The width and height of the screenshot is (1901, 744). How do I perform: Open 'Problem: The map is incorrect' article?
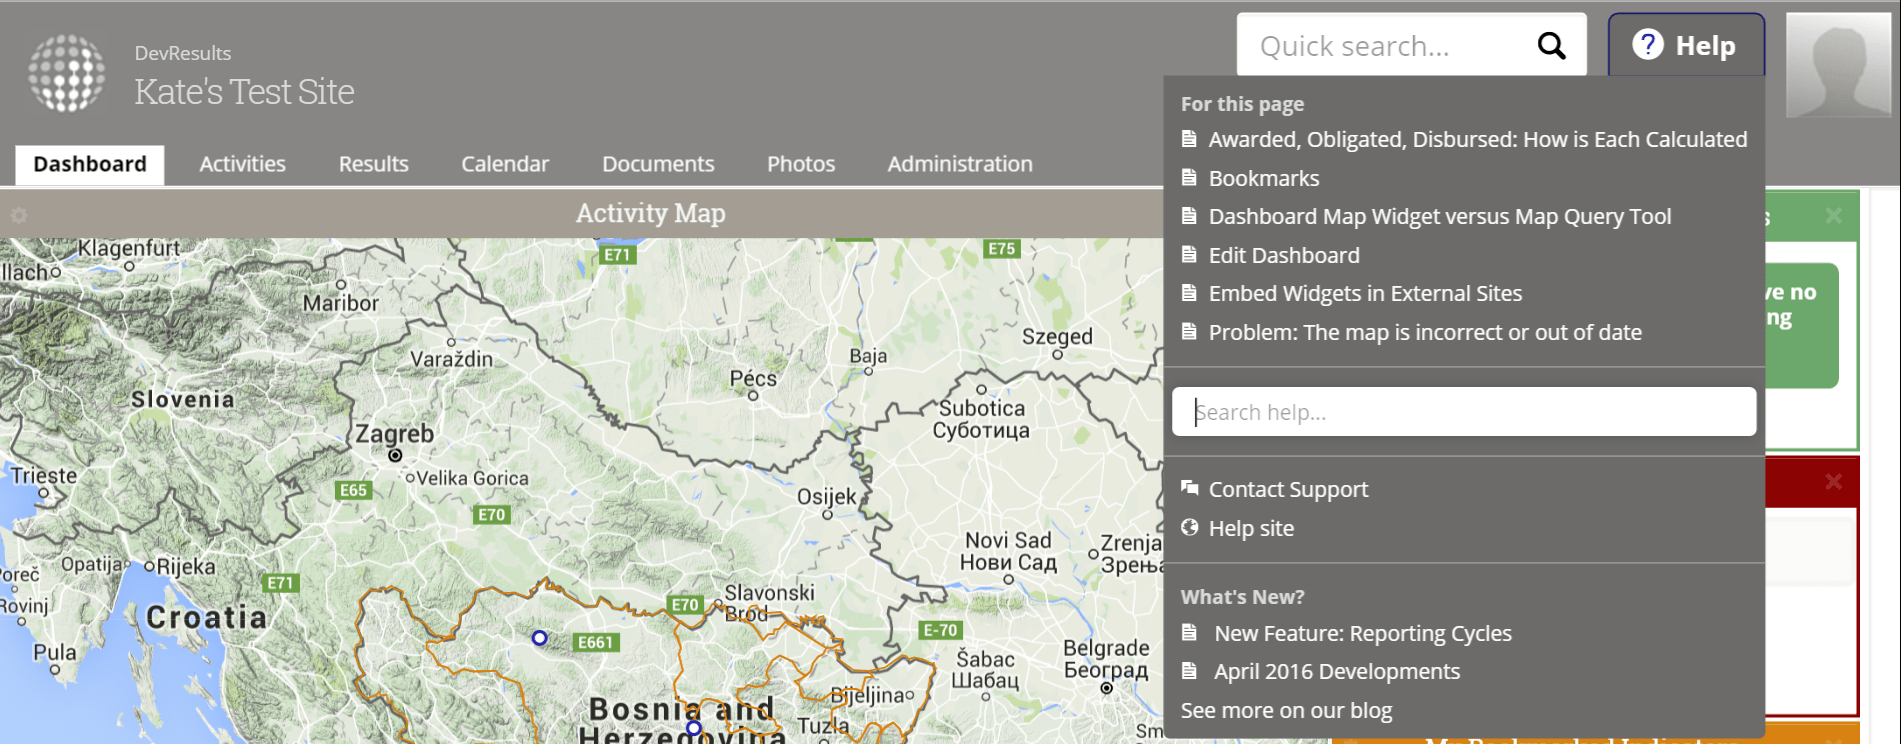click(1425, 332)
